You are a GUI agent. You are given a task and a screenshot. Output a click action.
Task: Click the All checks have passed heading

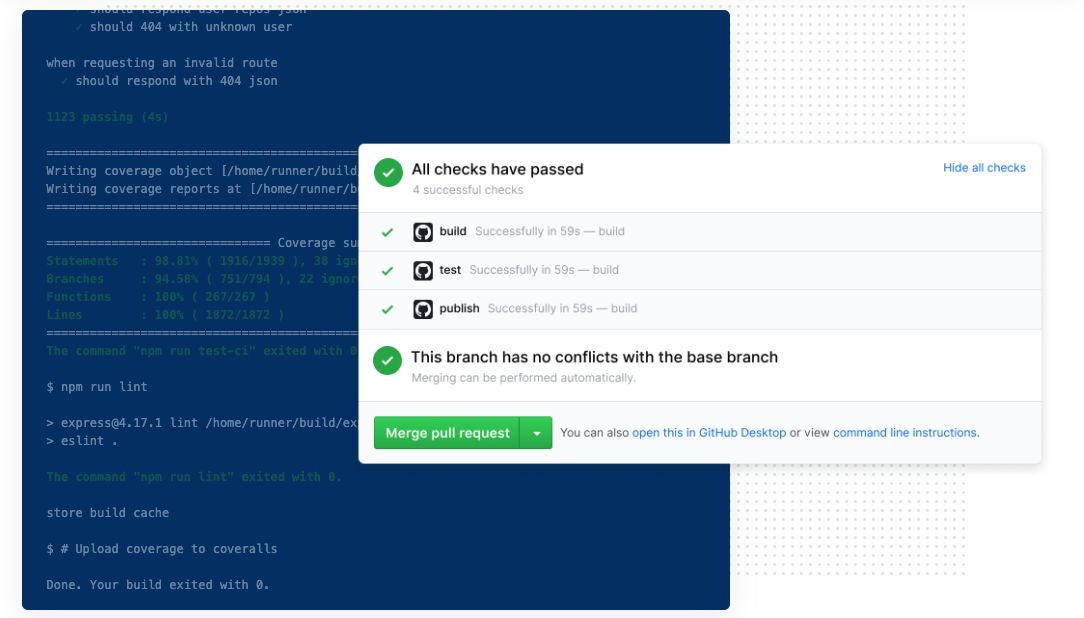click(x=498, y=169)
